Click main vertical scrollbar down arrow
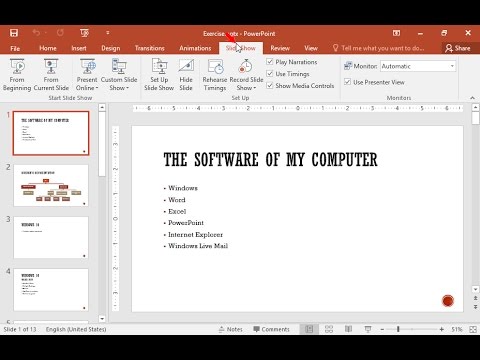 pos(476,289)
